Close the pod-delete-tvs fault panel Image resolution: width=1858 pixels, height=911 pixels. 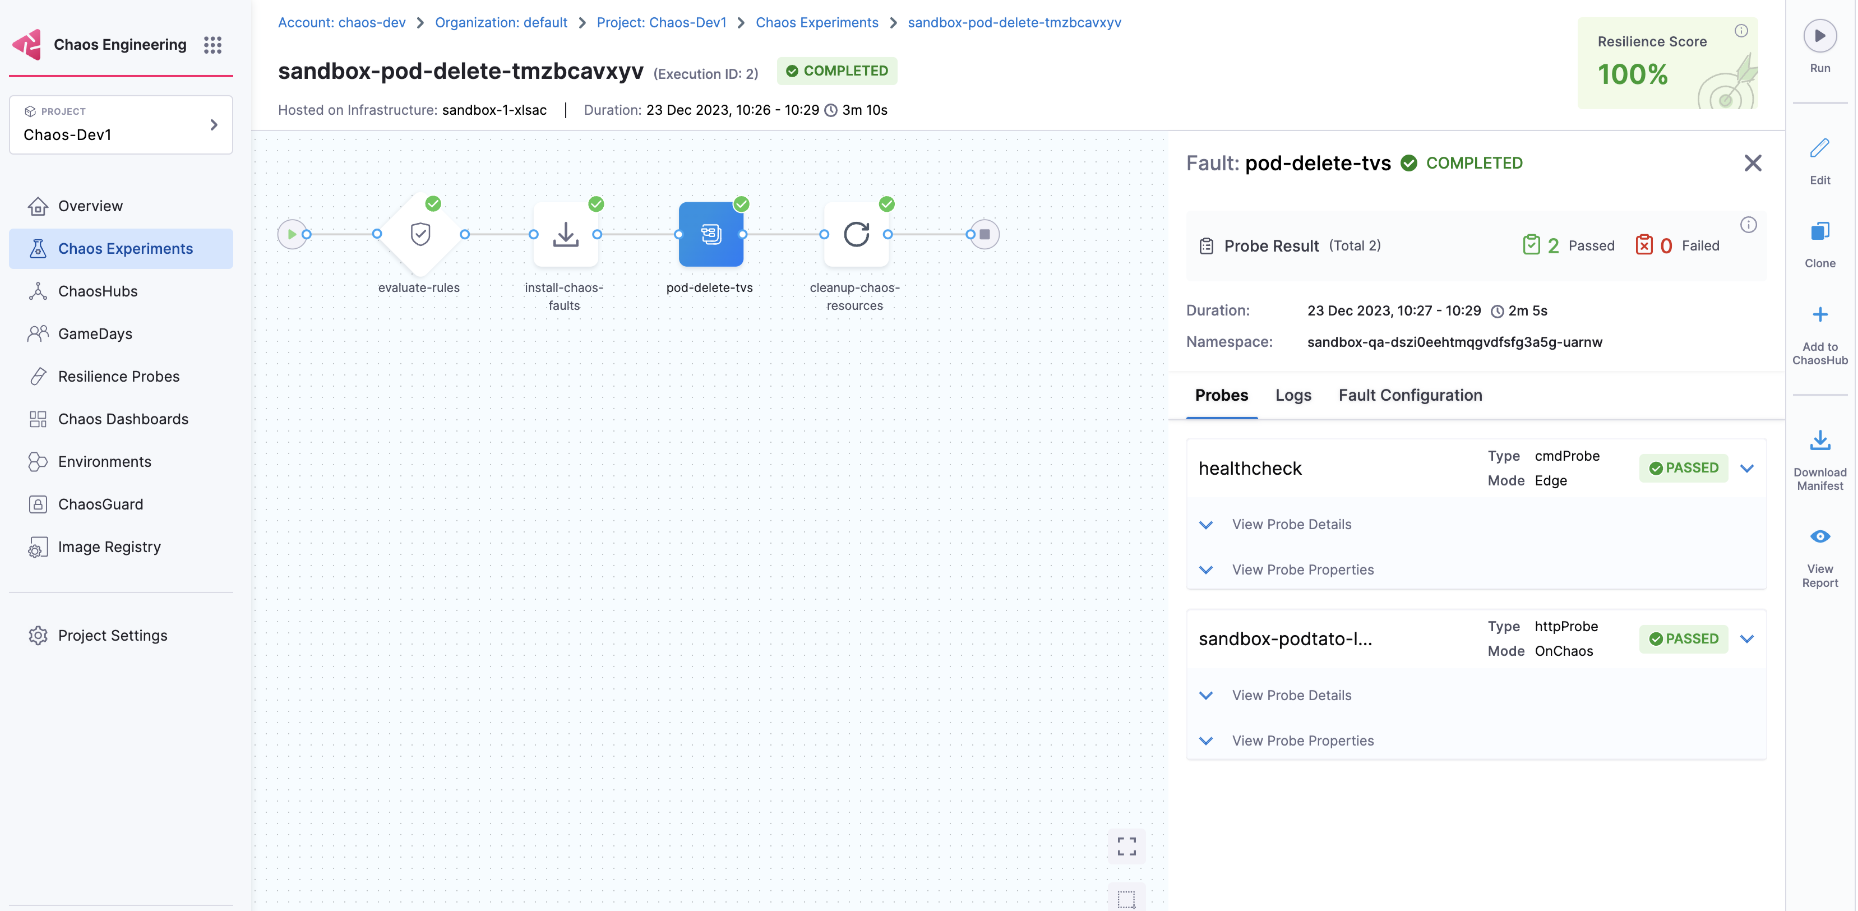coord(1752,163)
